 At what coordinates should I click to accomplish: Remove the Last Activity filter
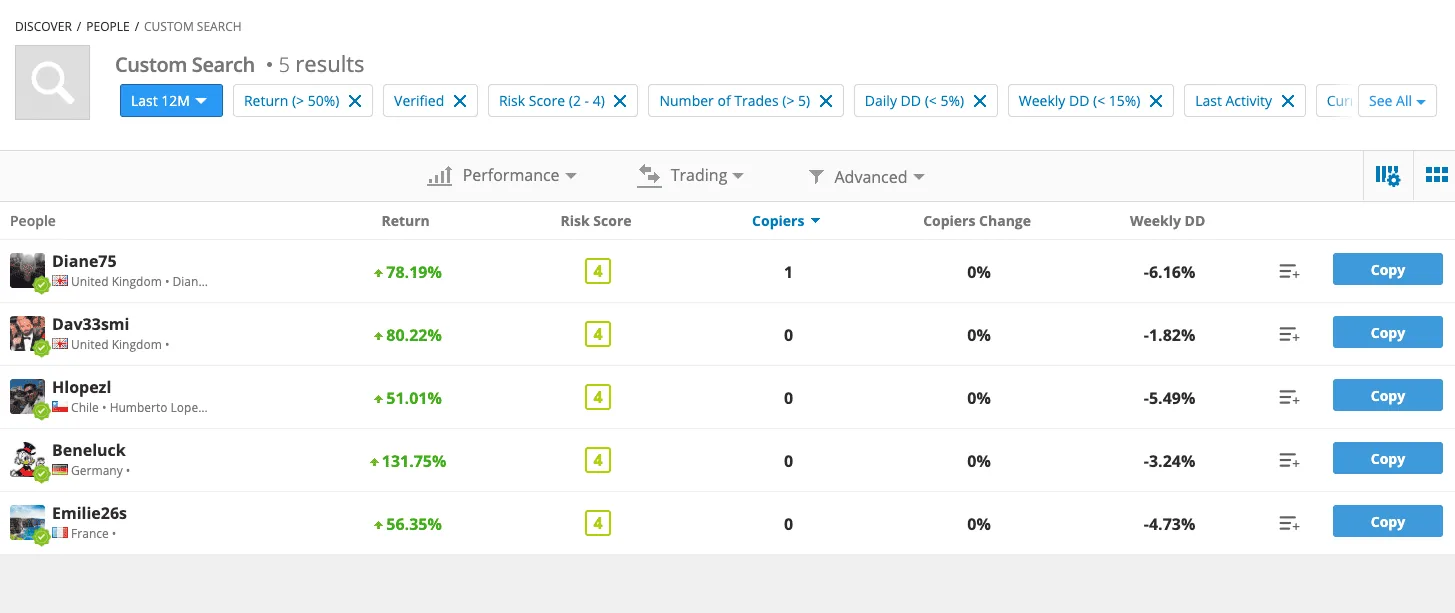tap(1288, 101)
